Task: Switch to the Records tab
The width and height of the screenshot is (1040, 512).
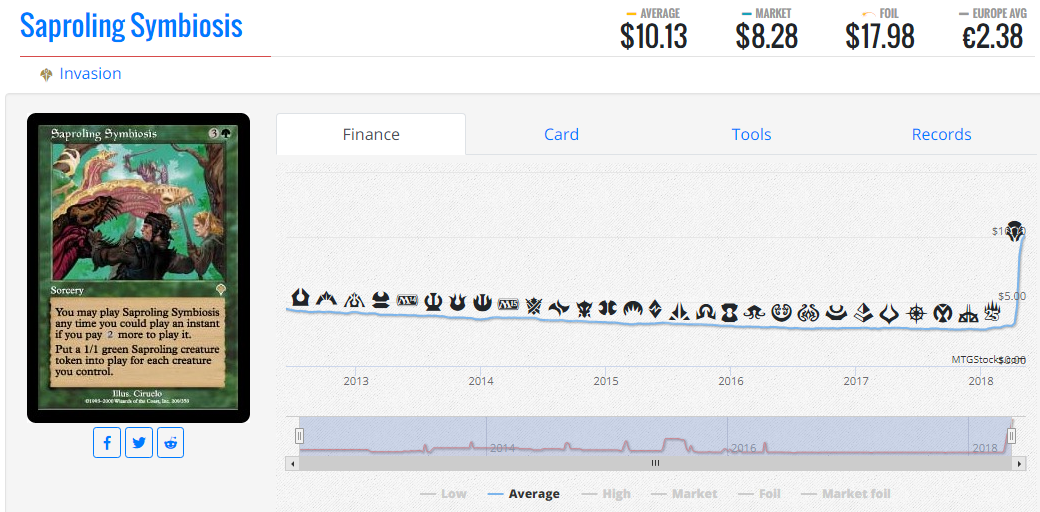Action: coord(941,135)
